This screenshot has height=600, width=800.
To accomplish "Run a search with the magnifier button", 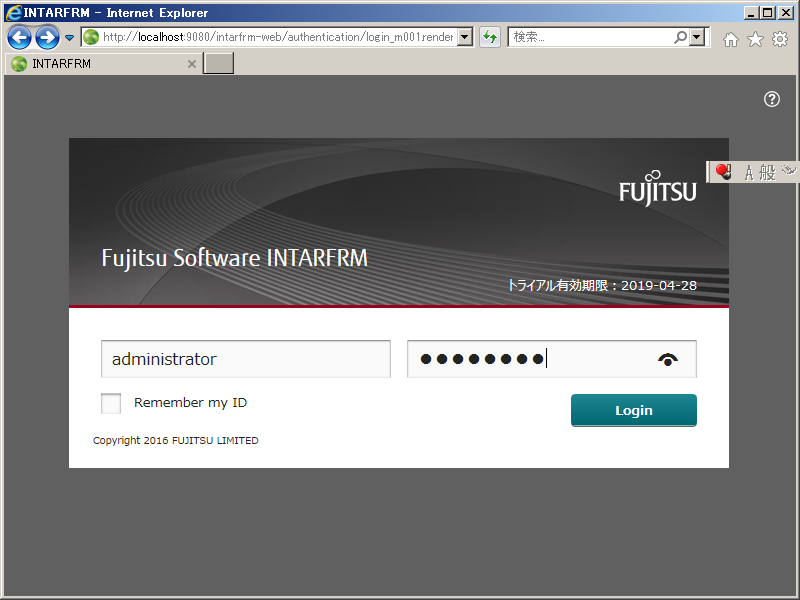I will click(x=678, y=37).
